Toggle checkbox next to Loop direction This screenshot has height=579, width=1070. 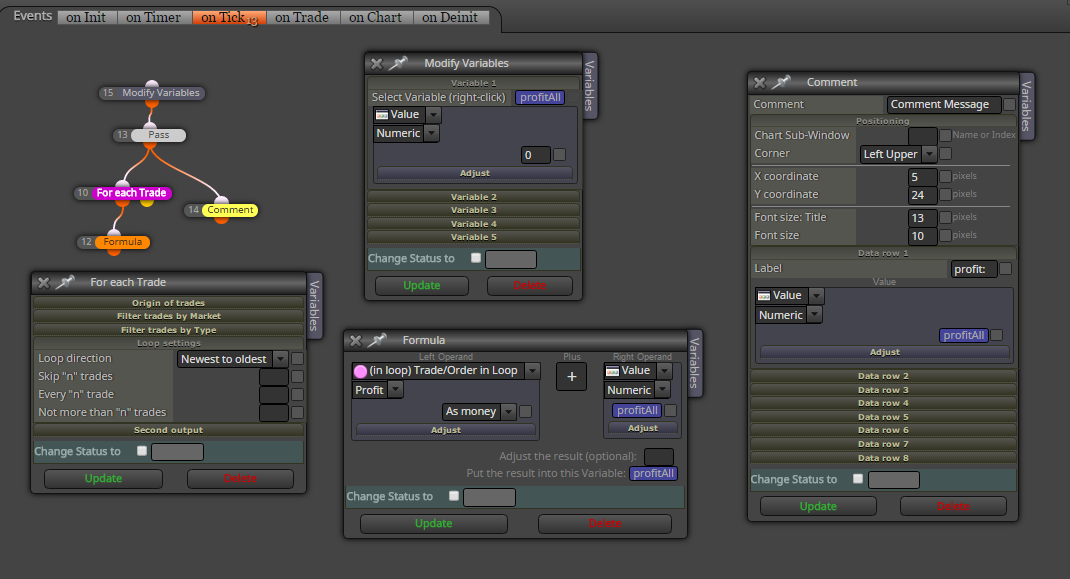[x=298, y=358]
